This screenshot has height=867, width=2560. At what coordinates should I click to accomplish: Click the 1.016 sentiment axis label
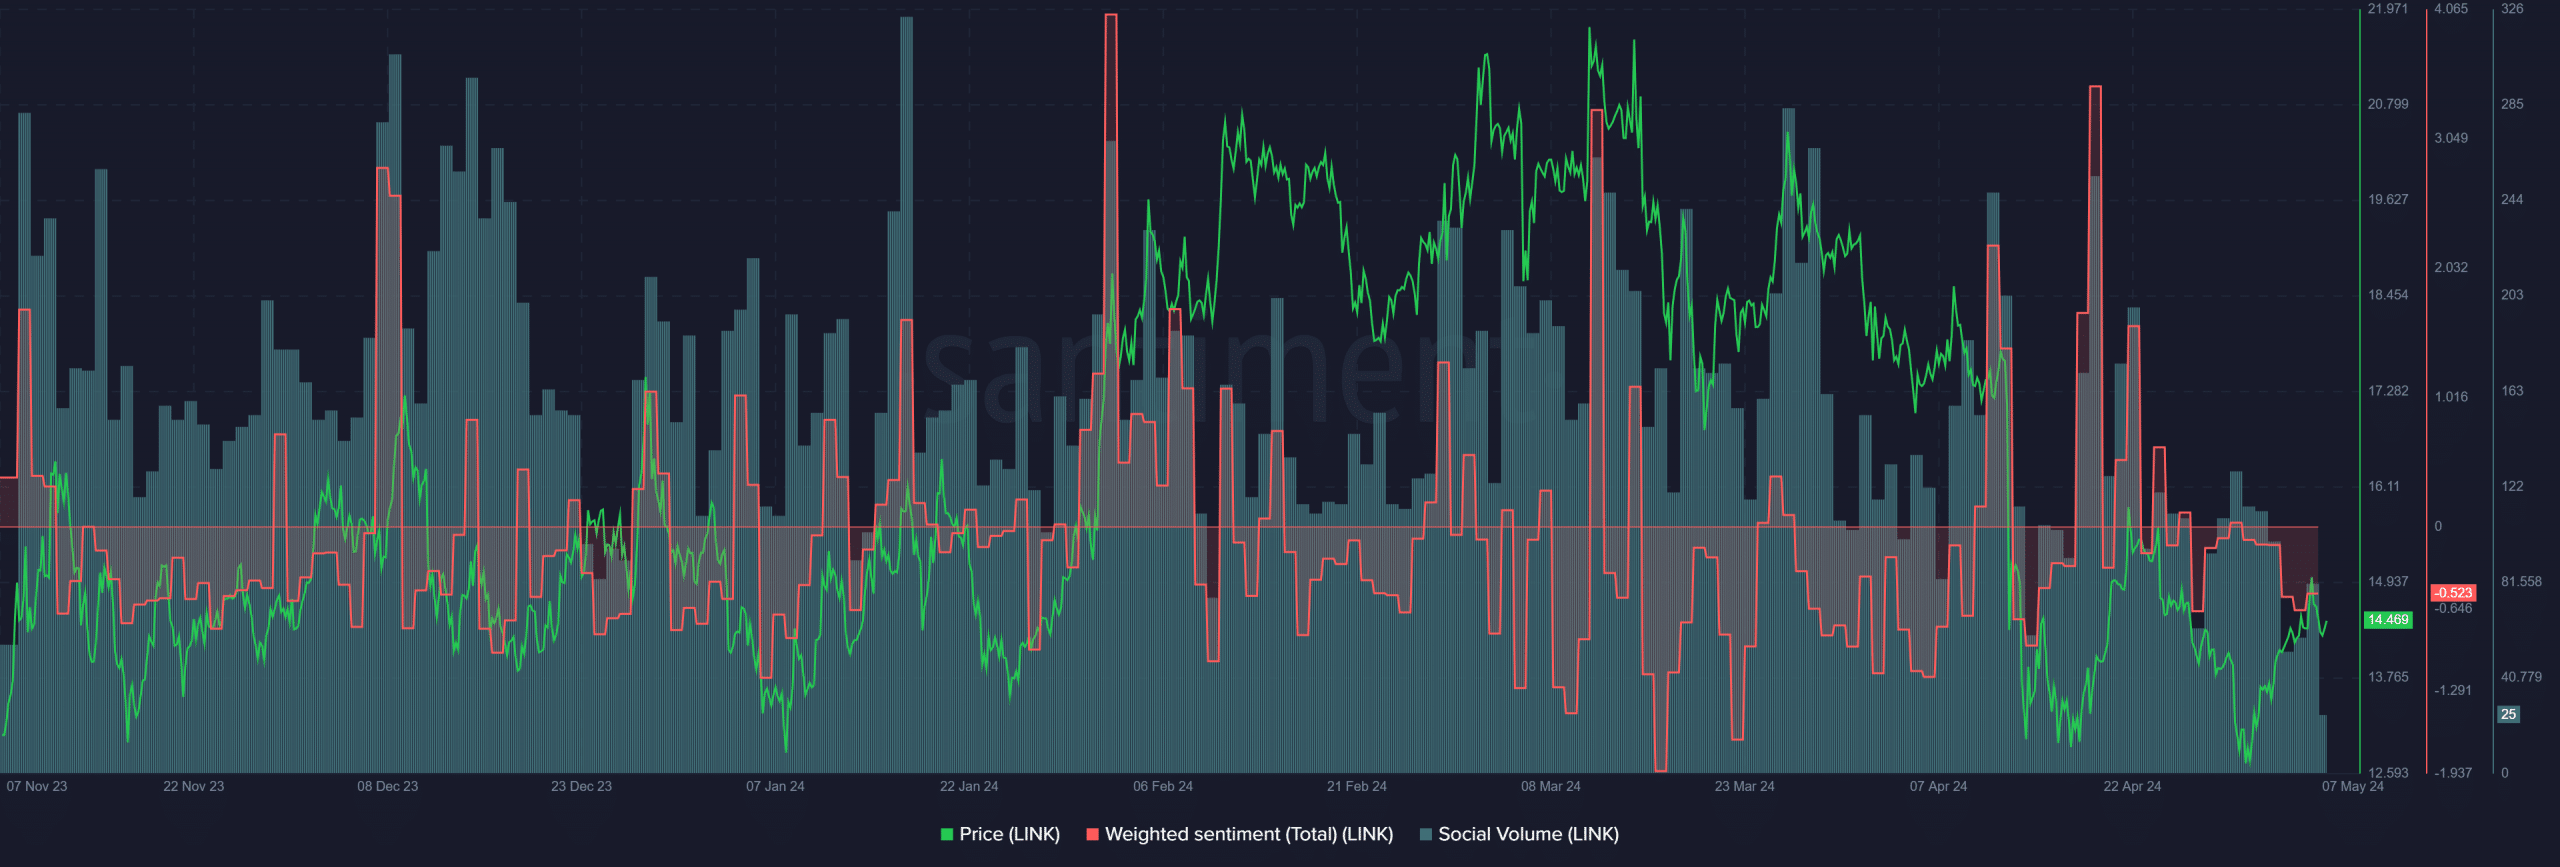coord(2451,397)
